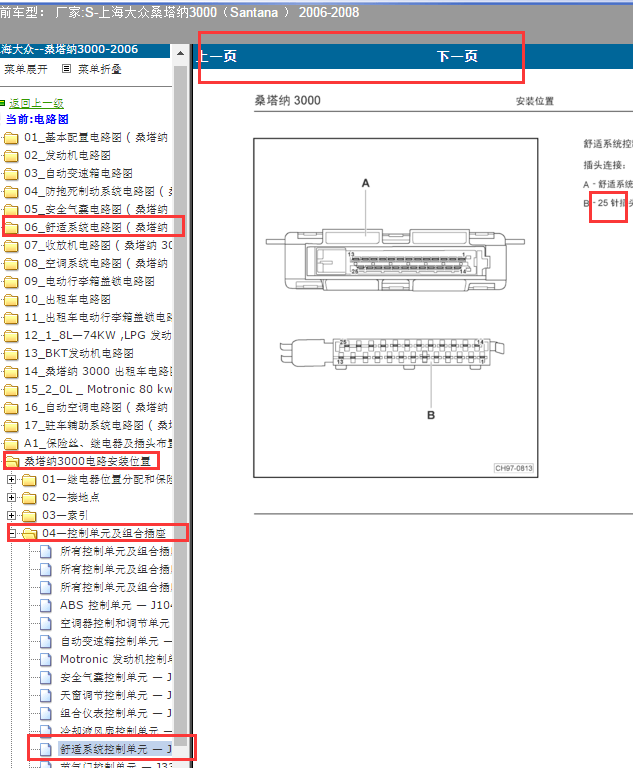Click folder icon of 15_2_0L Motronic 80 kw
This screenshot has height=768, width=633.
point(11,390)
